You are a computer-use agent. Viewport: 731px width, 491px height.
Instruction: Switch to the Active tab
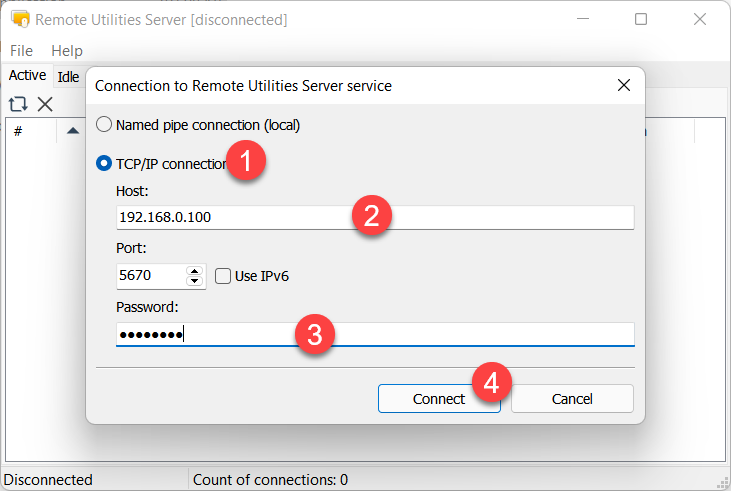27,75
